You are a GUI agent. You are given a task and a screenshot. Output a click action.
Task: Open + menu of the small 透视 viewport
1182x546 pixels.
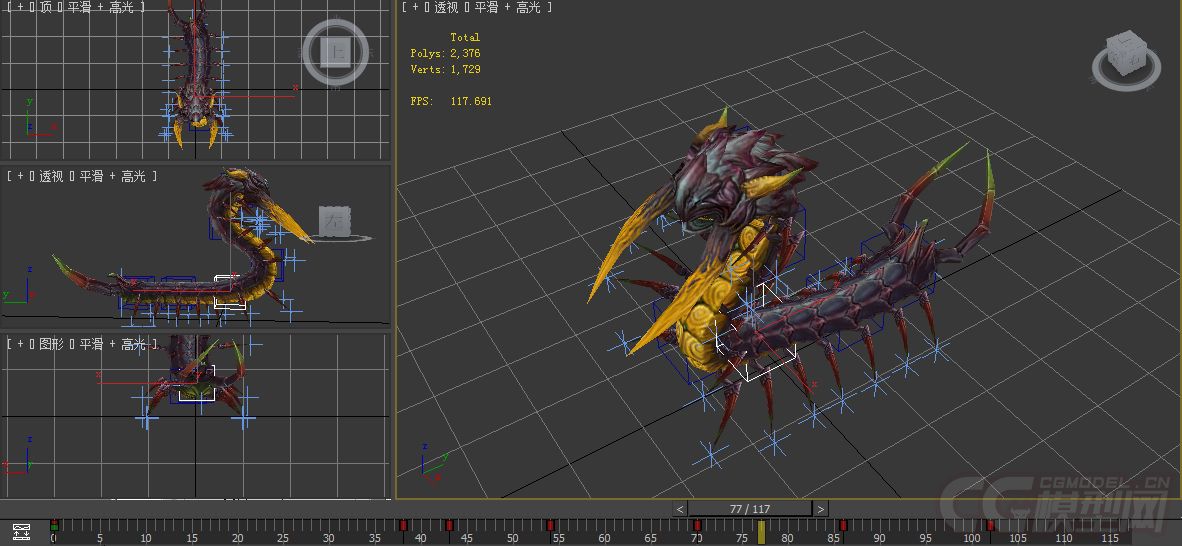[20, 176]
